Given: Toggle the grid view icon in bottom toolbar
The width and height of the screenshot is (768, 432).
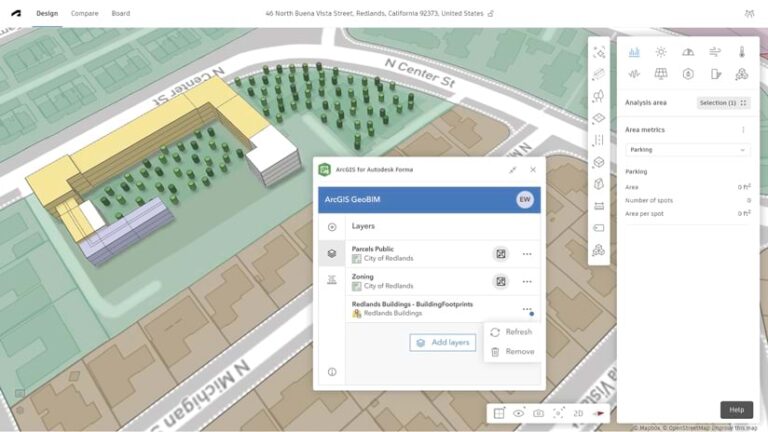Looking at the screenshot, I should coord(499,413).
